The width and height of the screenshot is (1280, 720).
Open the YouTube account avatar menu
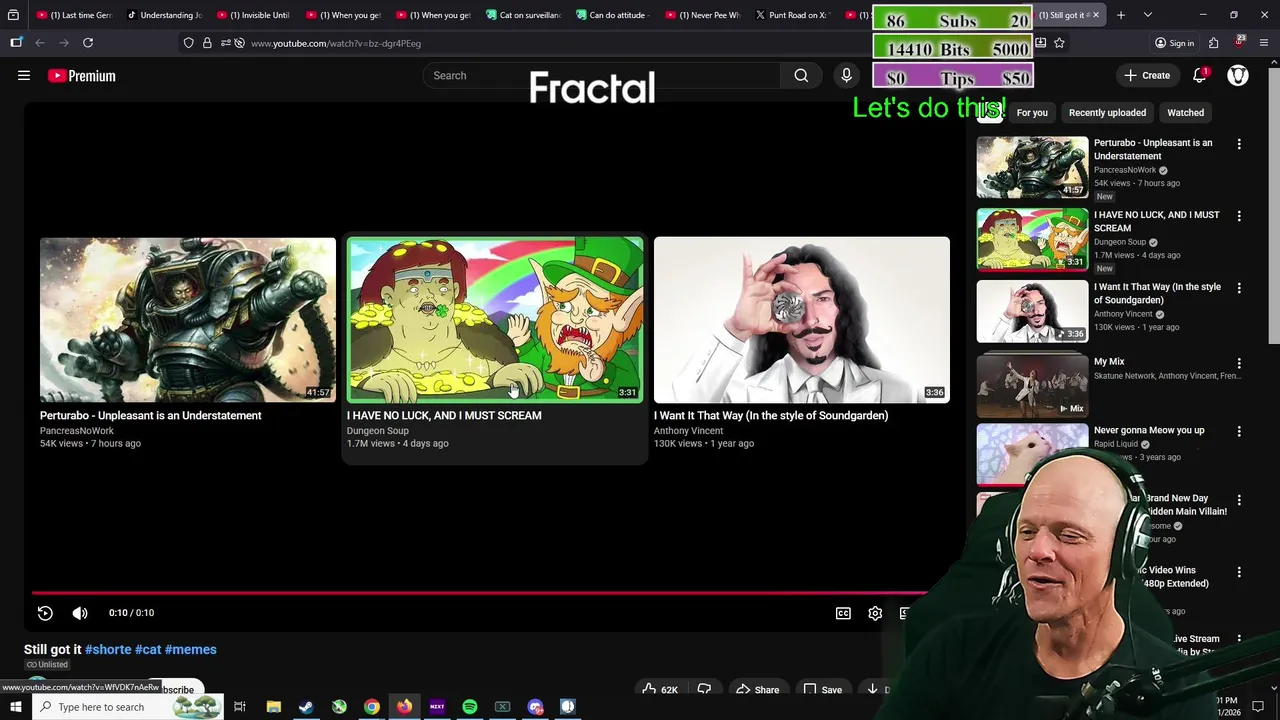tap(1238, 75)
